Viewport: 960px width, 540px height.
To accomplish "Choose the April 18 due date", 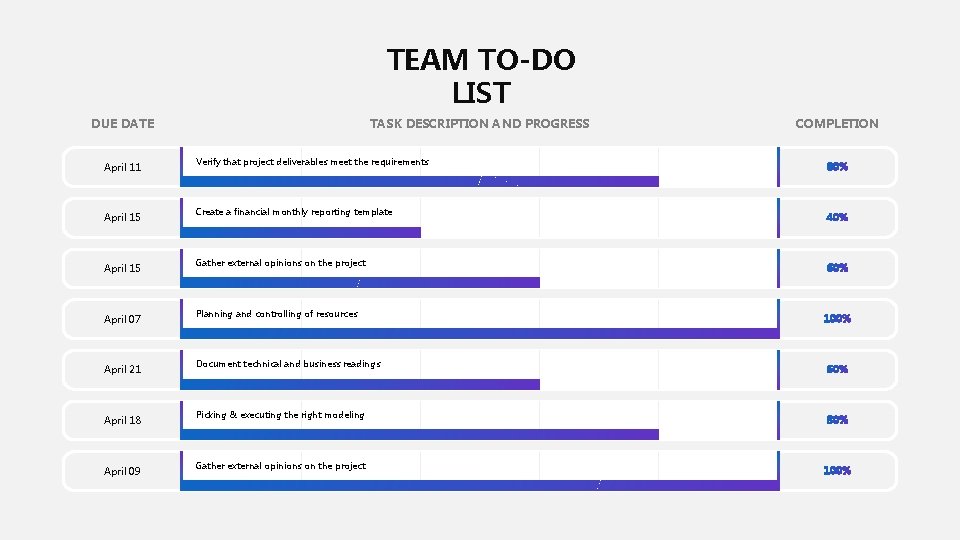I will (122, 420).
